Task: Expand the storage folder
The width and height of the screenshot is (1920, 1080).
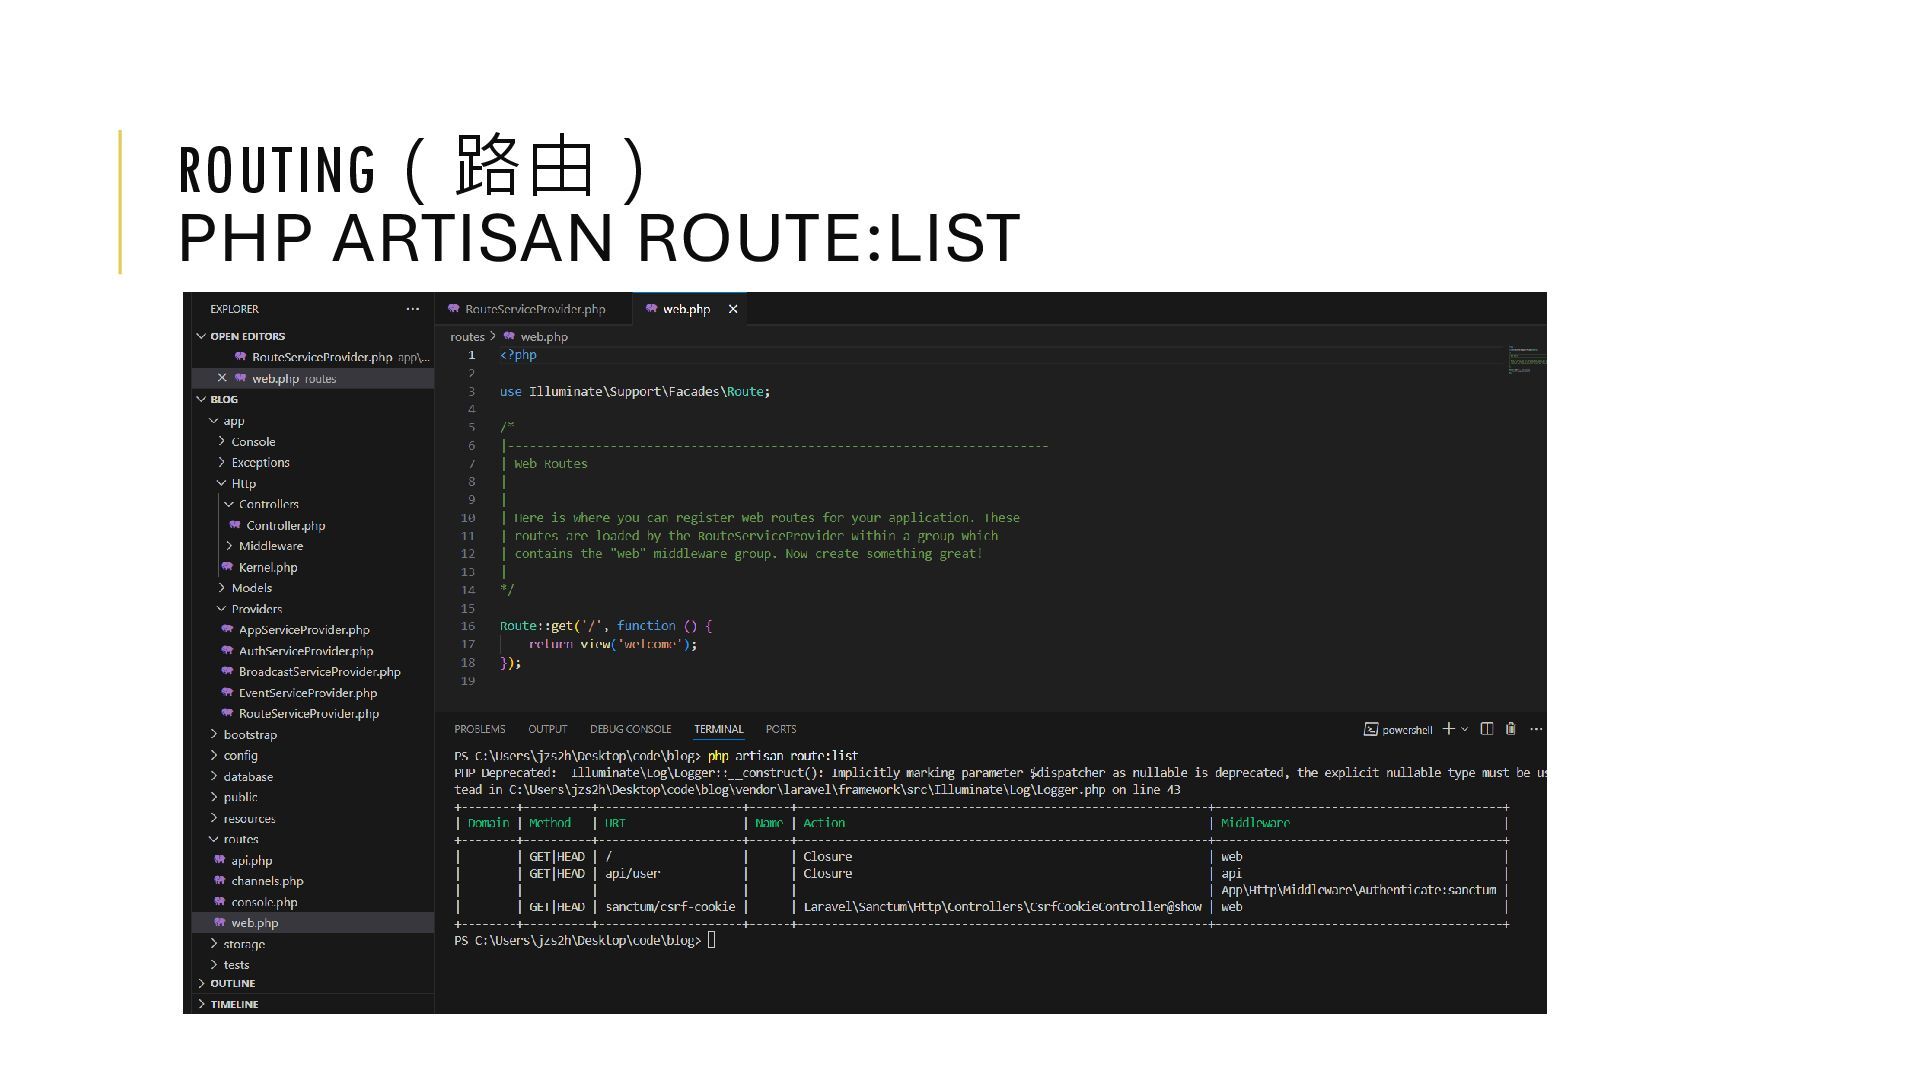Action: 244,944
